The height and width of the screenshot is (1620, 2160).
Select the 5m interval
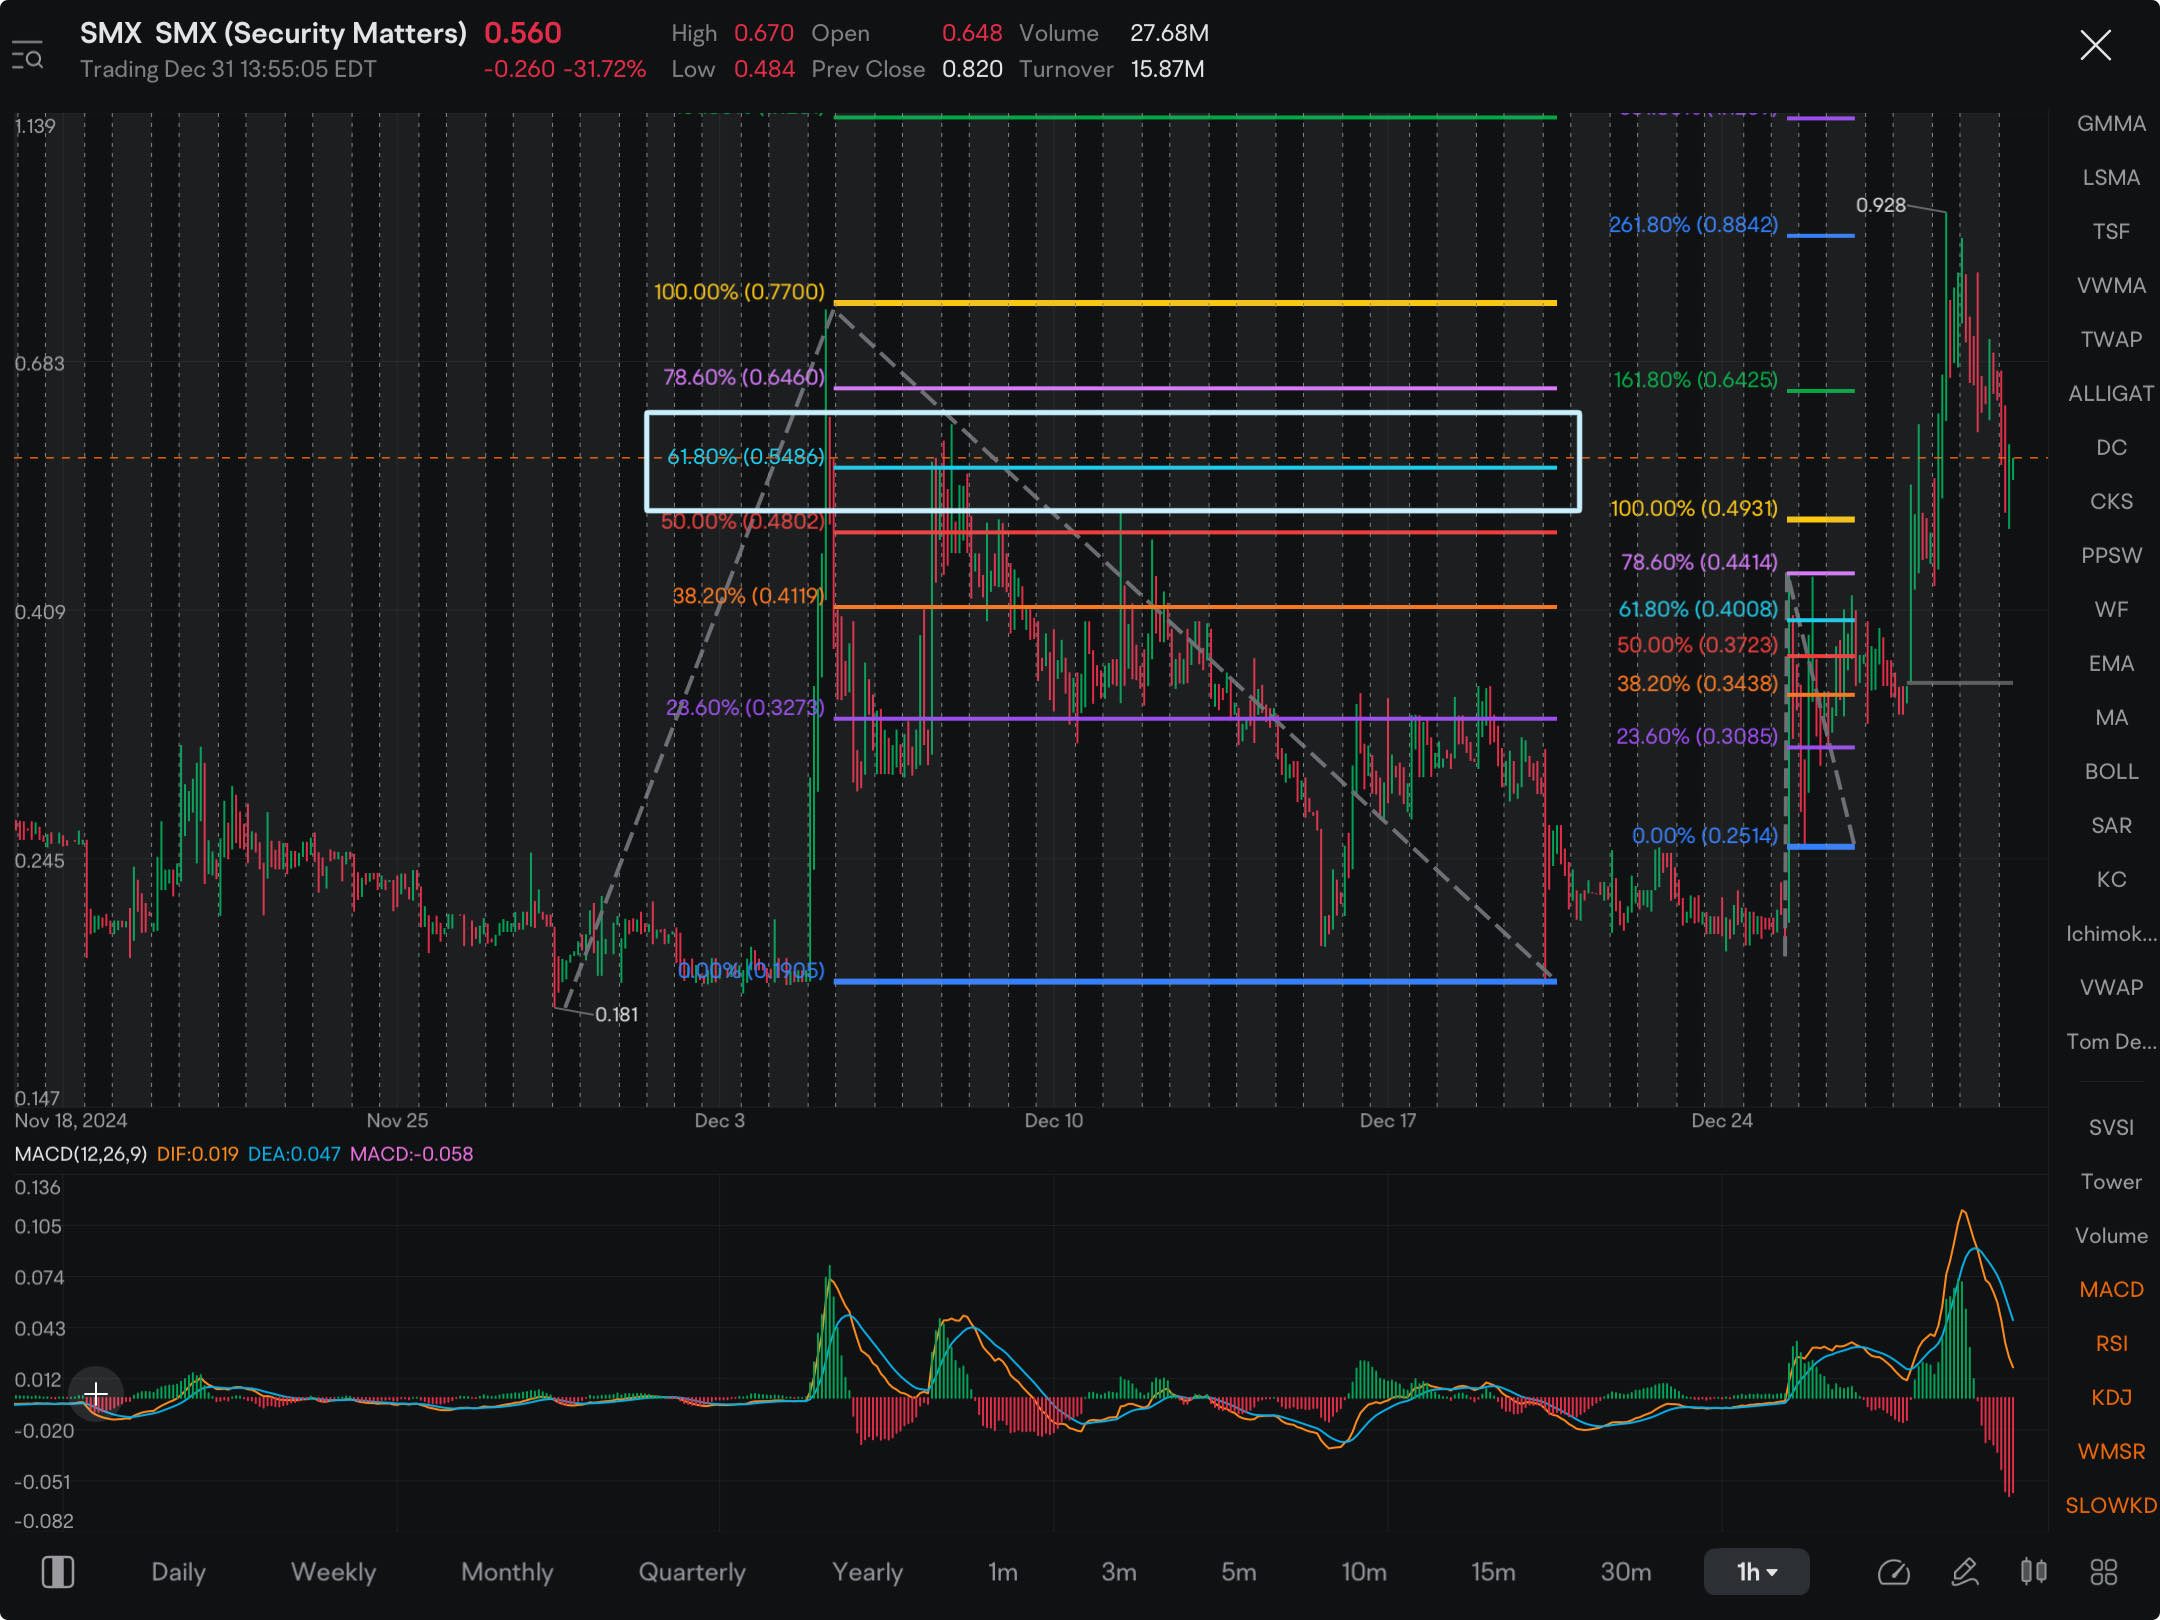point(1238,1572)
